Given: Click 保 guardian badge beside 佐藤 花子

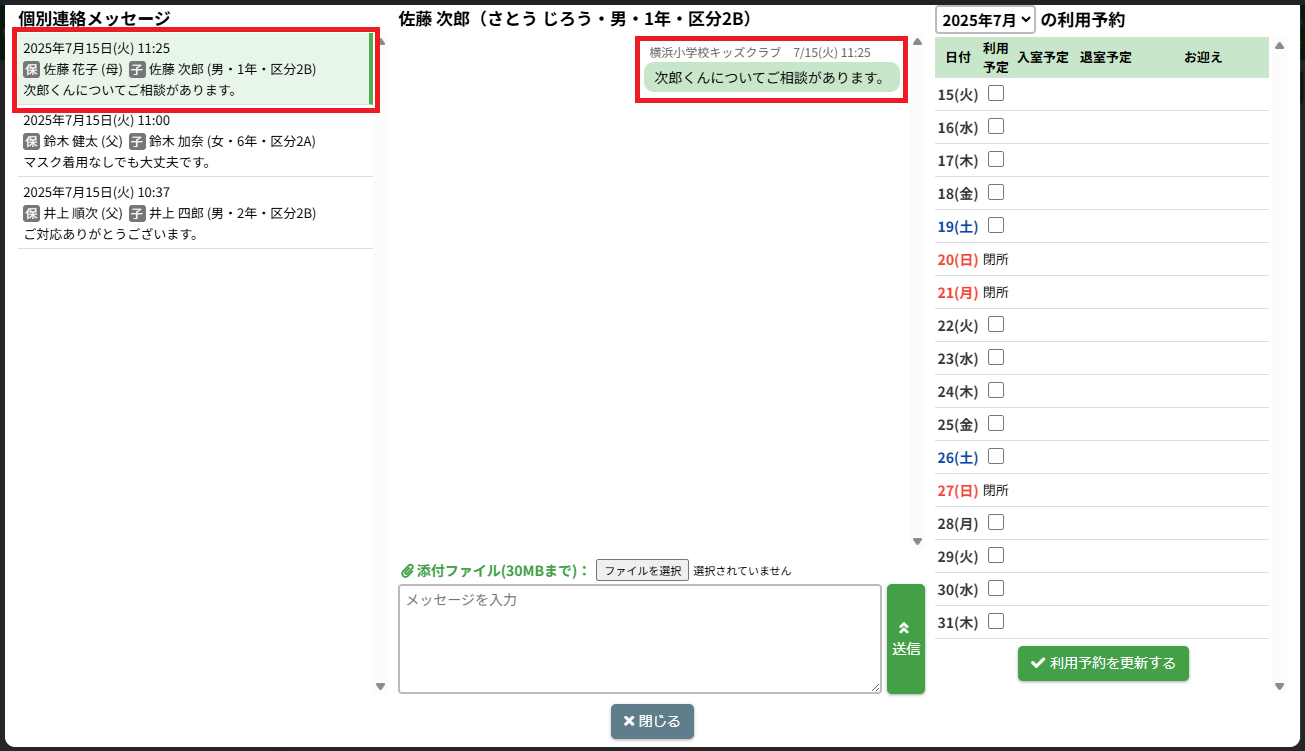Looking at the screenshot, I should 31,70.
